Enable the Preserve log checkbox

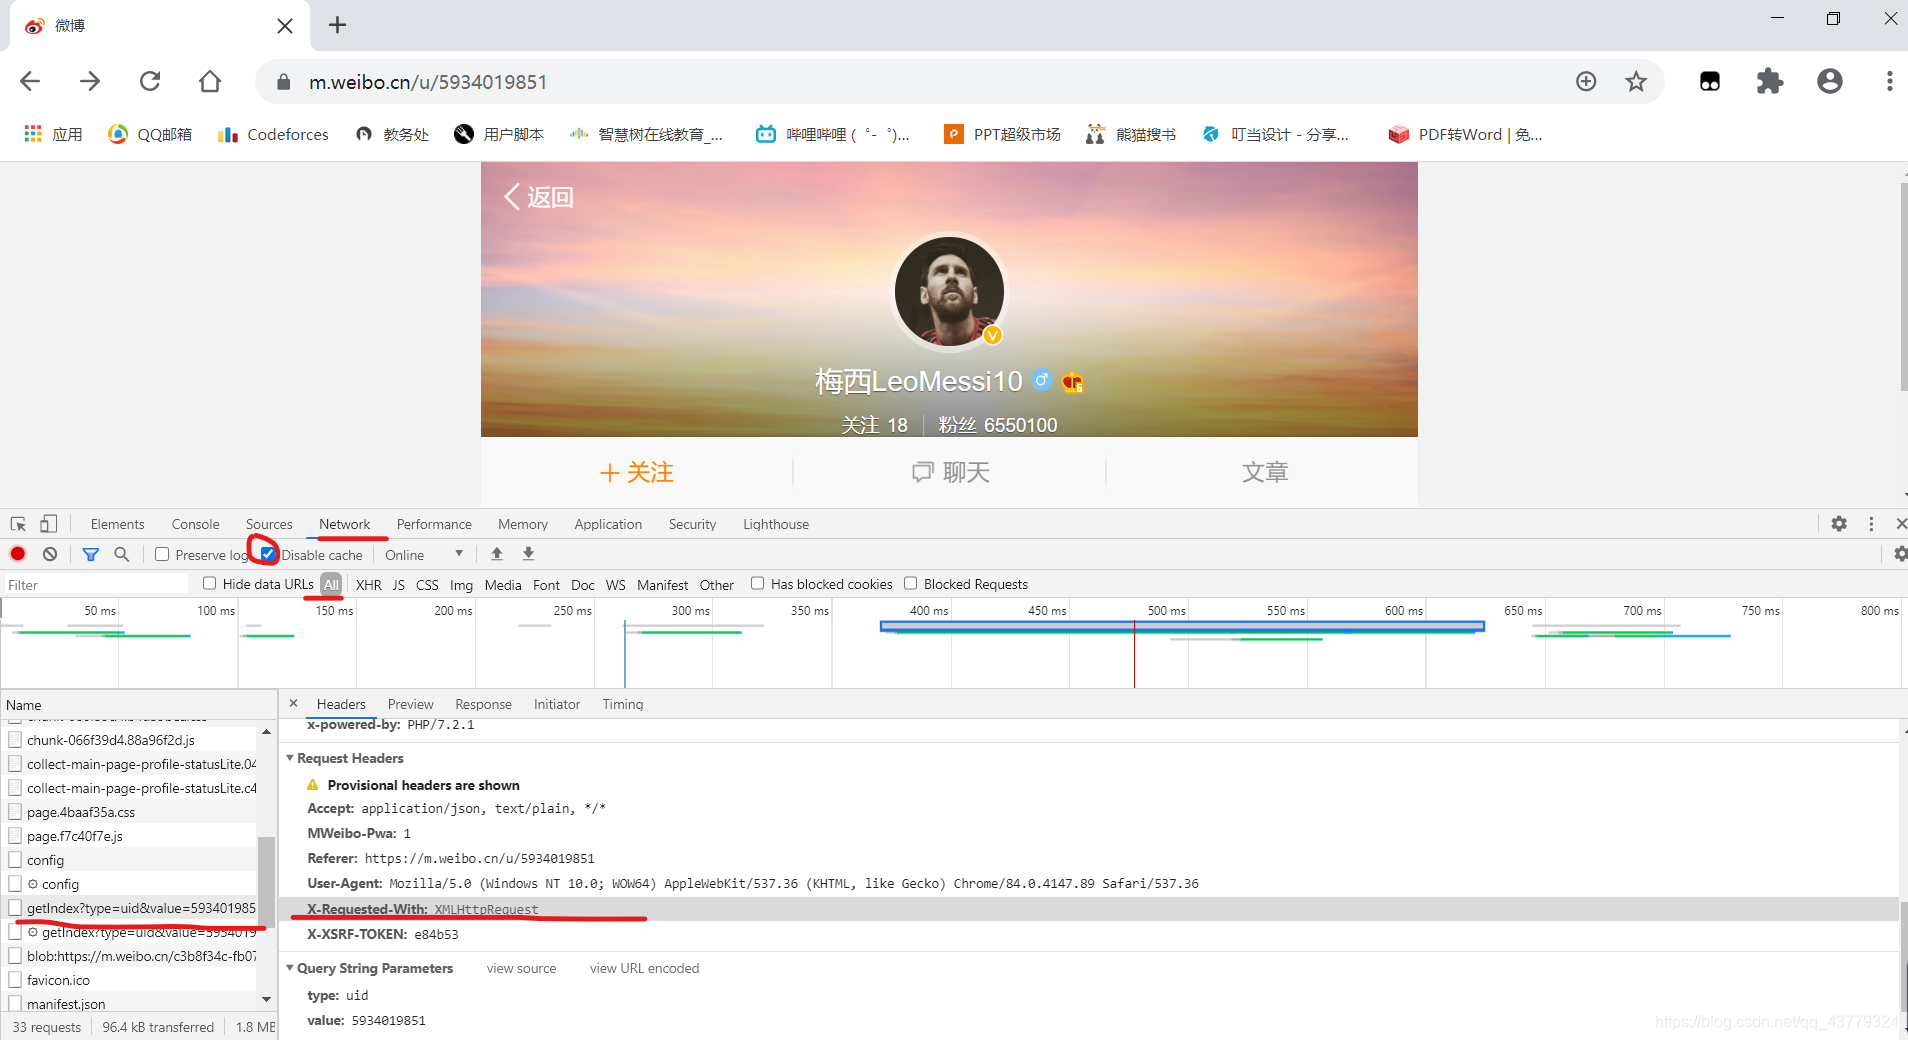(162, 554)
